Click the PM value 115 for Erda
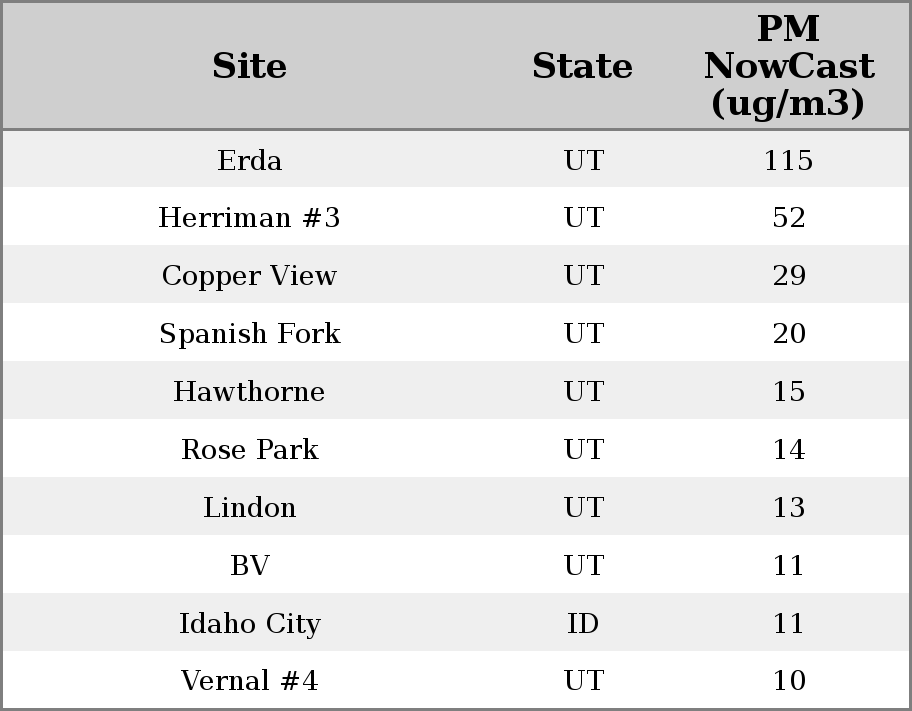 tap(788, 160)
